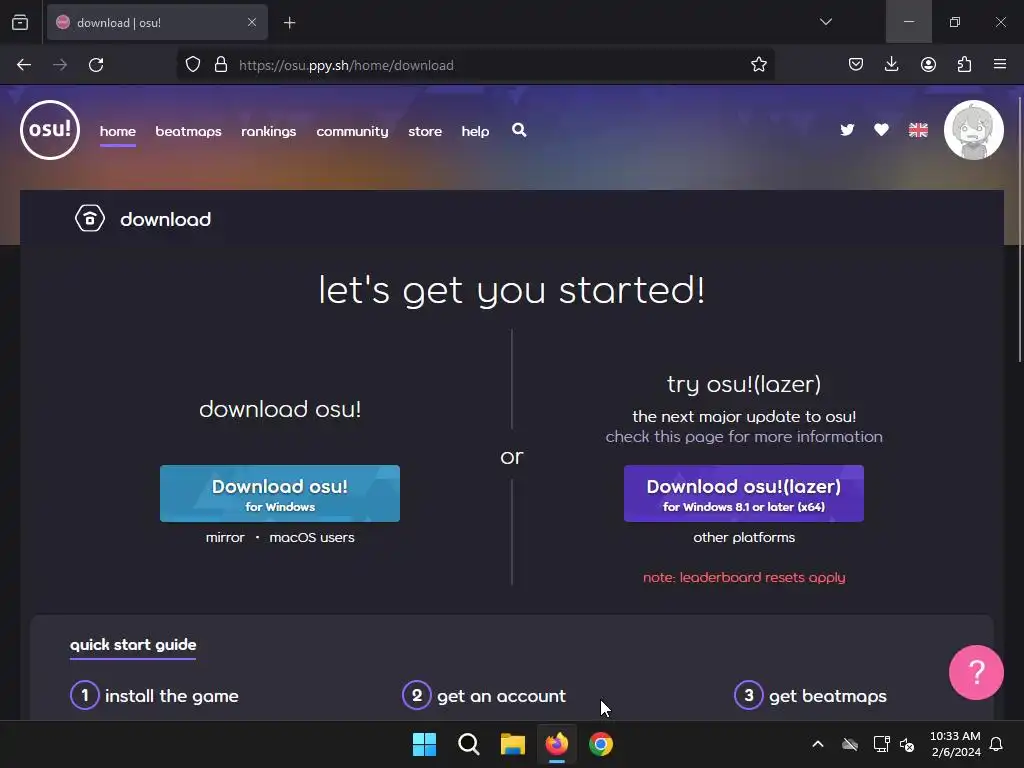
Task: Open the other platforms link
Action: coord(744,537)
